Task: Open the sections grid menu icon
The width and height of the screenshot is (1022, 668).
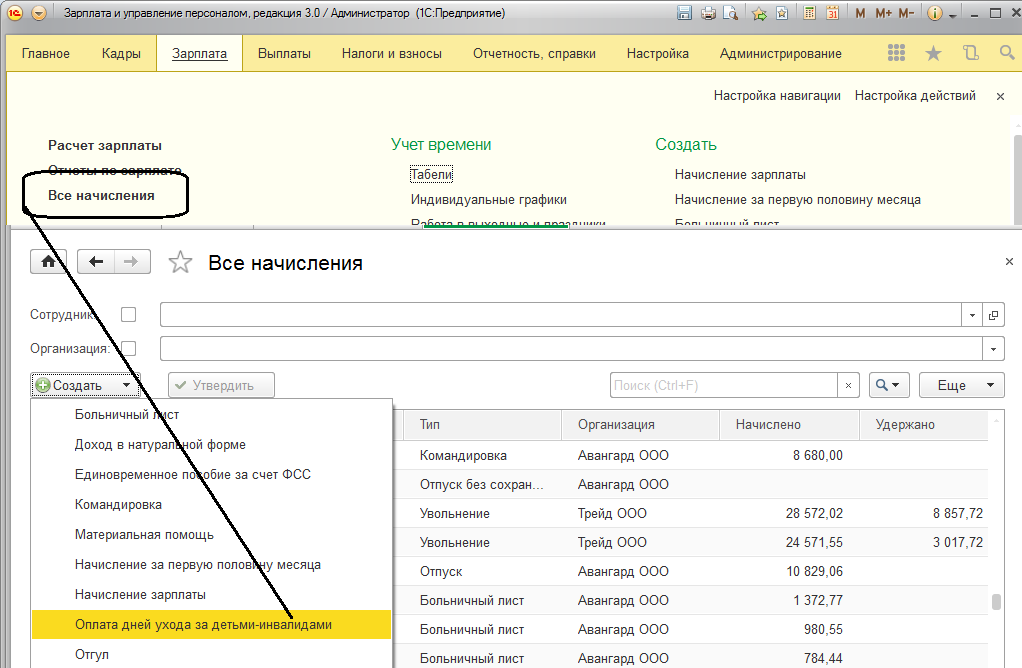Action: 897,53
